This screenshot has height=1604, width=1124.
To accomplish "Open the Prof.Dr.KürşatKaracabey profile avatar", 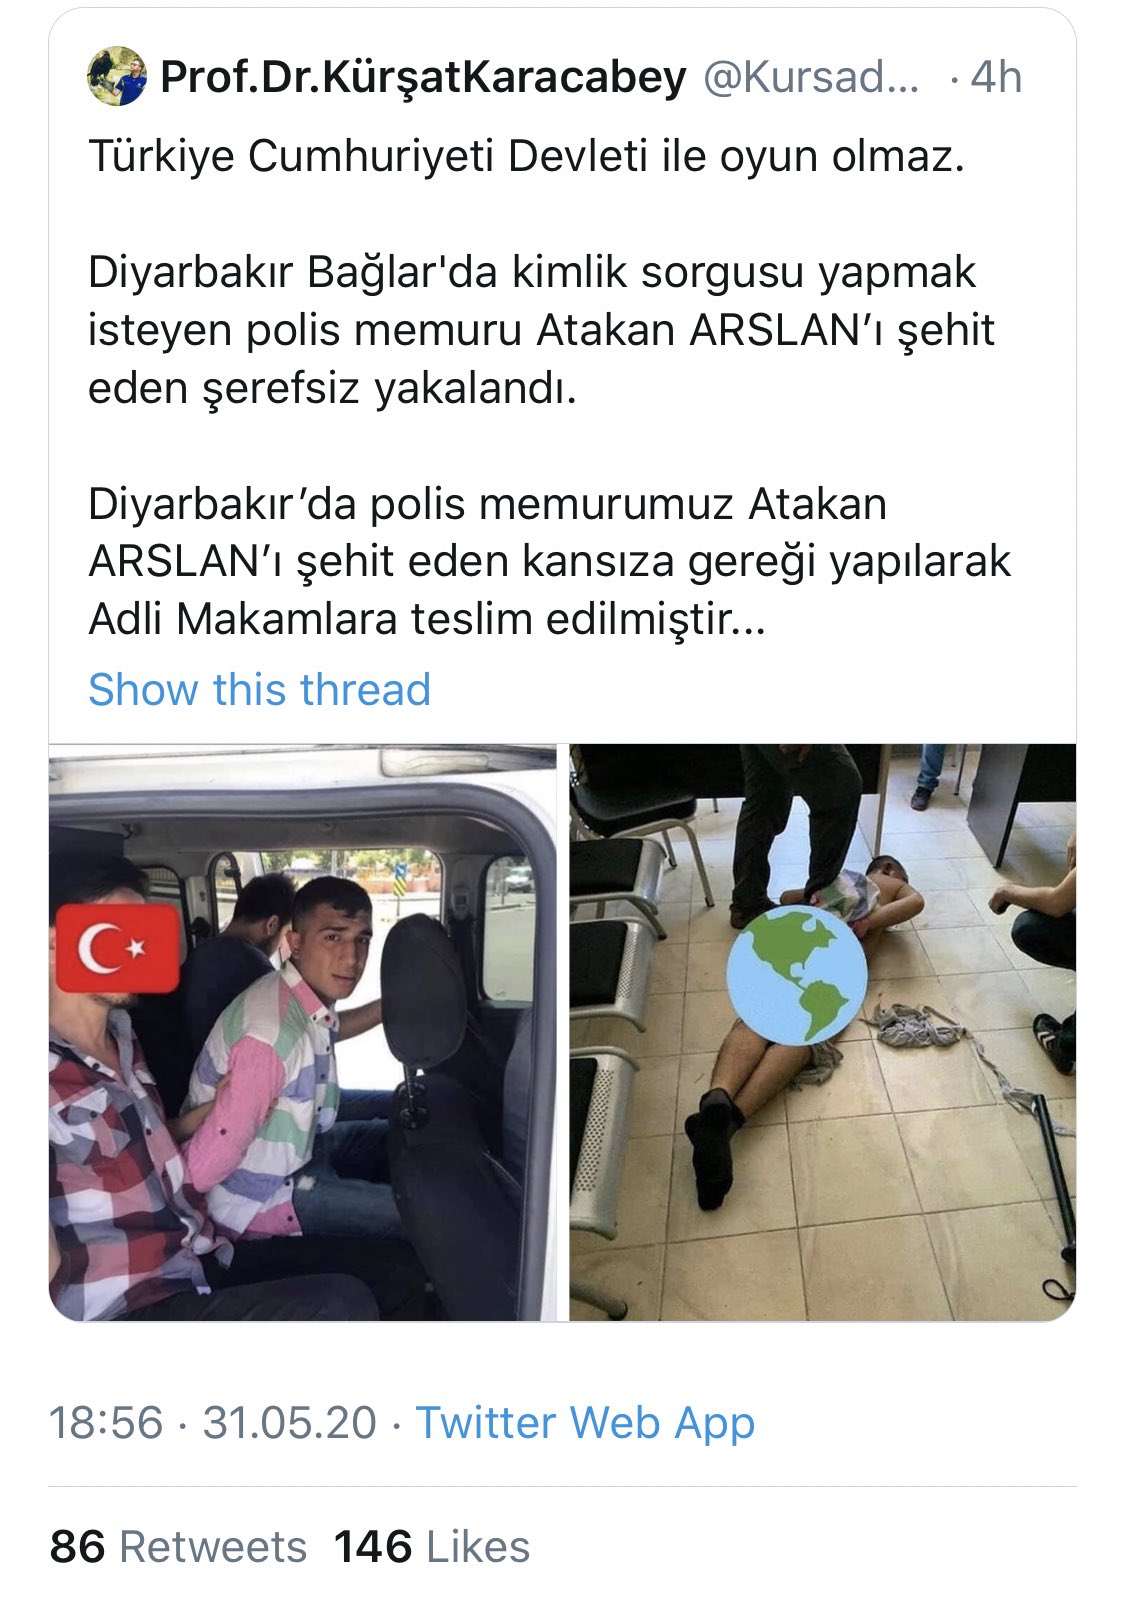I will coord(117,76).
